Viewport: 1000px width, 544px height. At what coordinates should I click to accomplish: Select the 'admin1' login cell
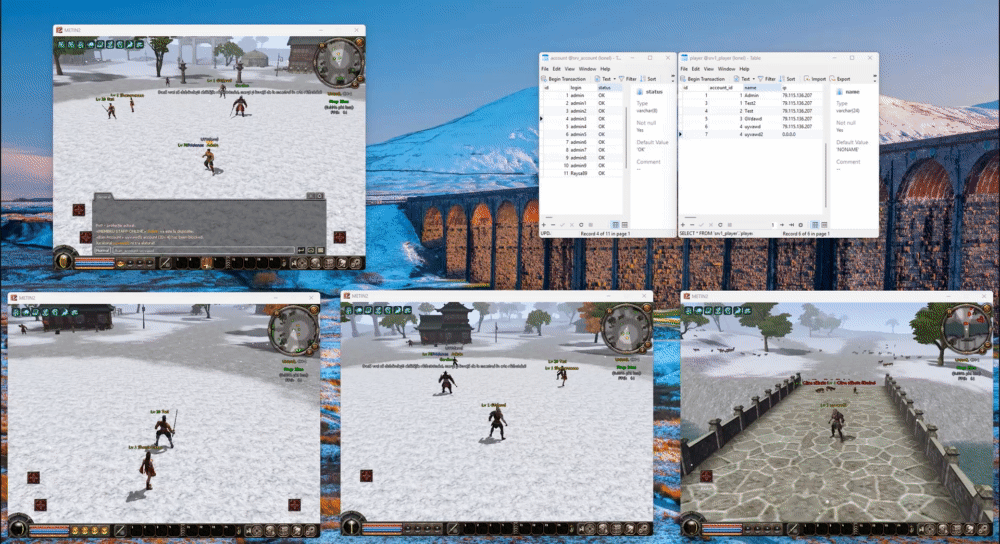click(x=583, y=103)
